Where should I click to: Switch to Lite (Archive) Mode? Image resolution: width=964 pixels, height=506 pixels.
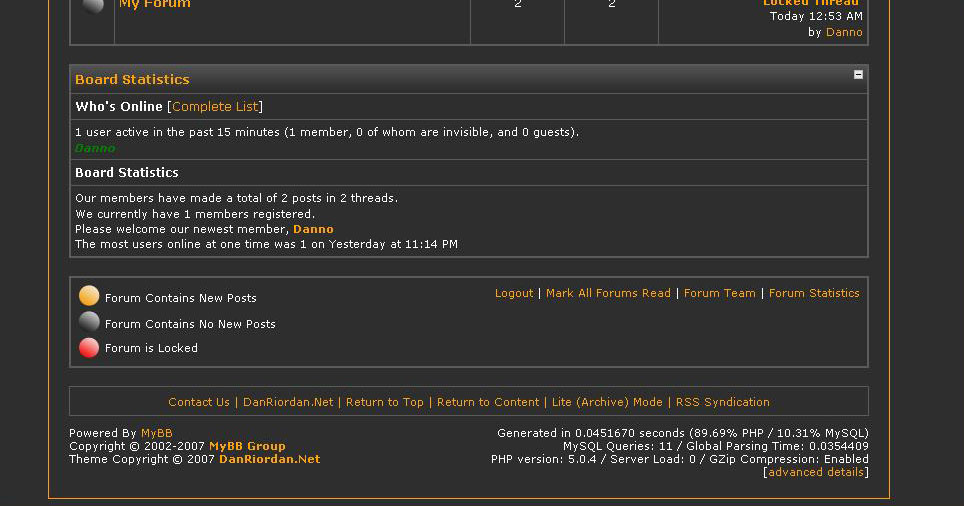607,402
